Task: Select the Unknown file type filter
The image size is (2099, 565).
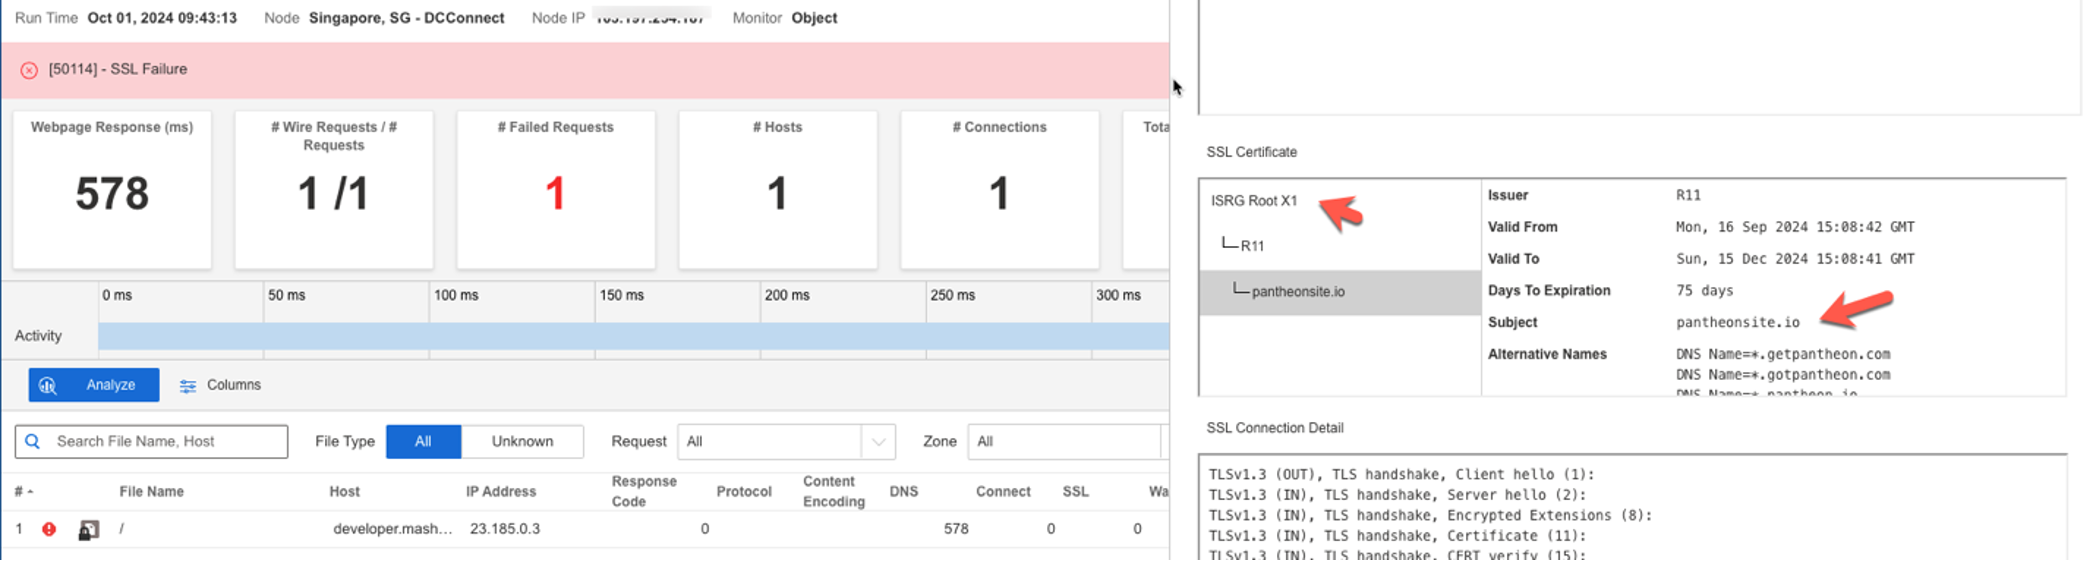Action: (x=522, y=441)
